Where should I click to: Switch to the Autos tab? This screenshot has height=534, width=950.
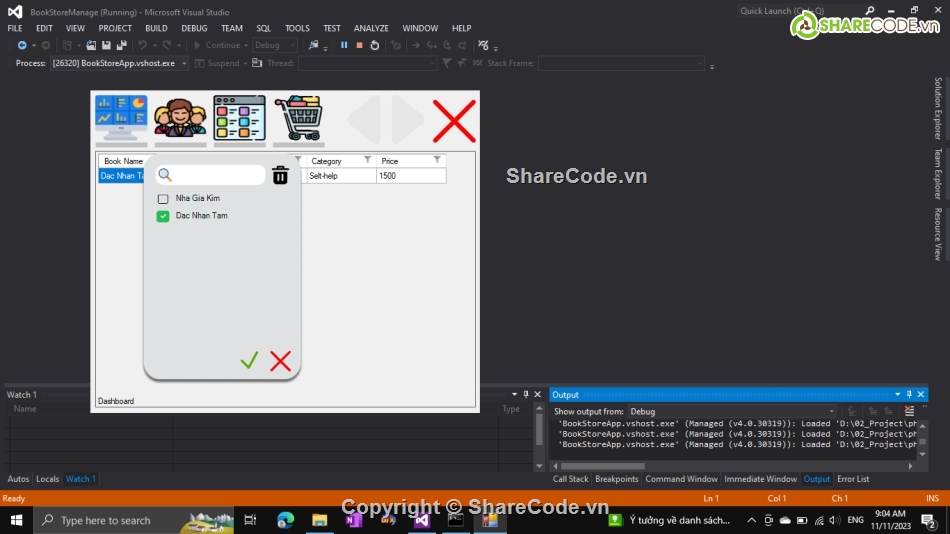(18, 479)
